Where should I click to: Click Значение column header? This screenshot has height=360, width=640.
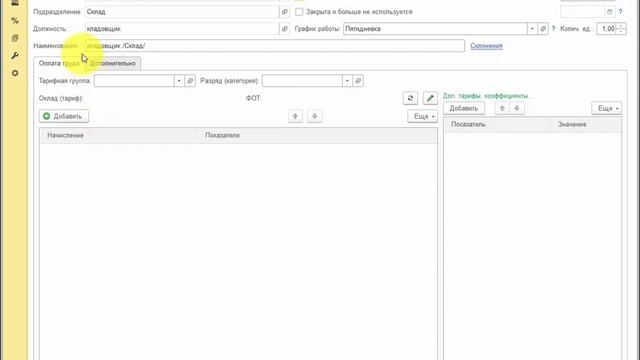pos(586,124)
